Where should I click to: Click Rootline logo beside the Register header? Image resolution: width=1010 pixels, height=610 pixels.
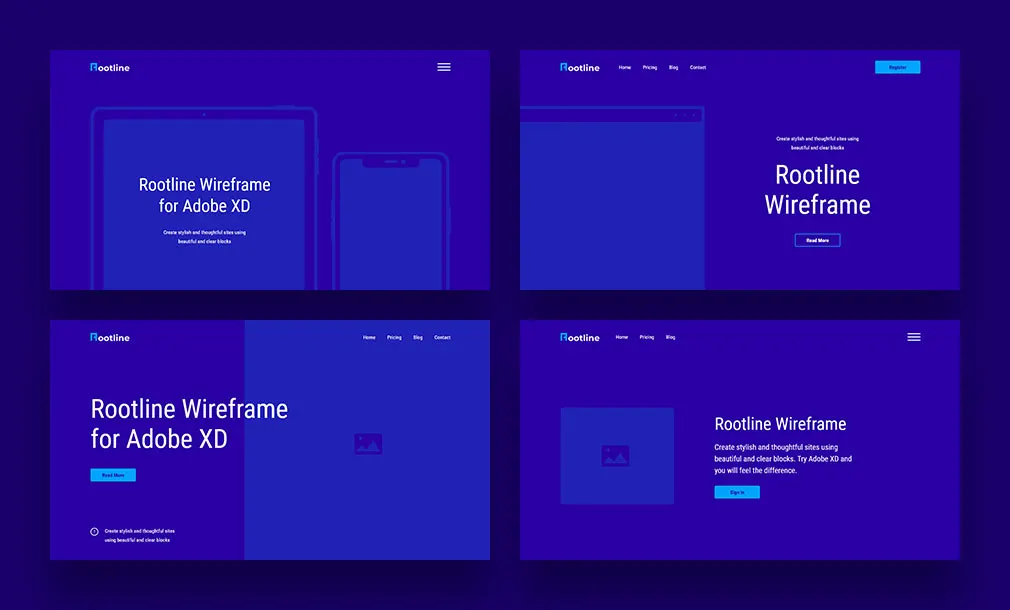pyautogui.click(x=580, y=67)
